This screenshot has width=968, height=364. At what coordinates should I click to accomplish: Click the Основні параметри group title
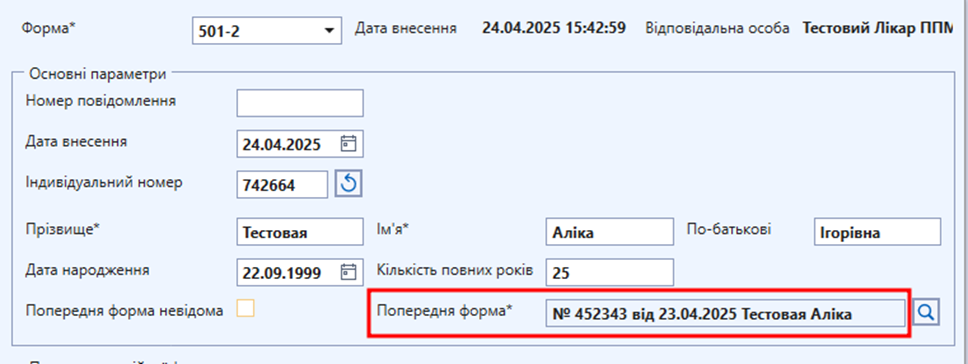point(98,74)
